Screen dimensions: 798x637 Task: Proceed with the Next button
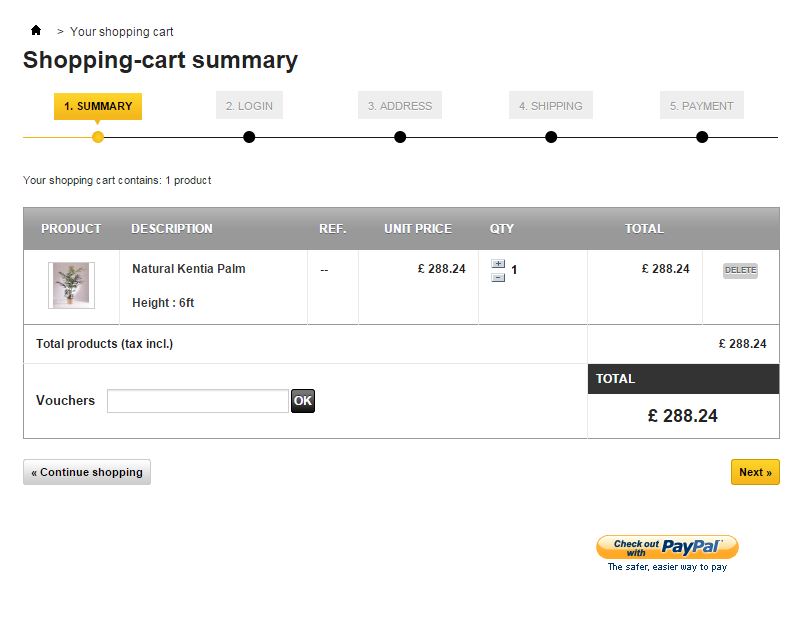755,472
